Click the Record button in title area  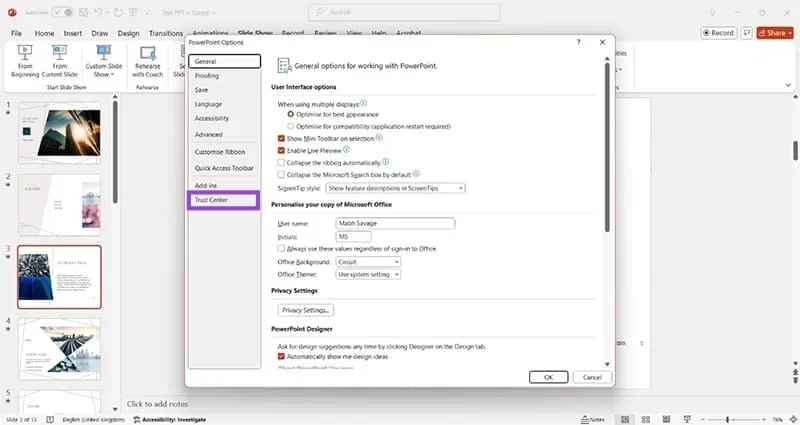click(718, 32)
